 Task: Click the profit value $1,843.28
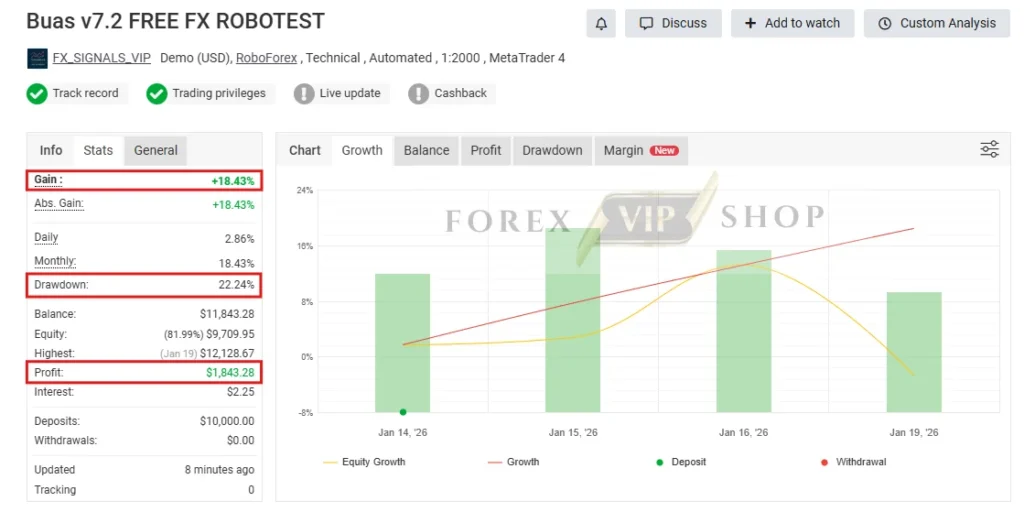[230, 373]
